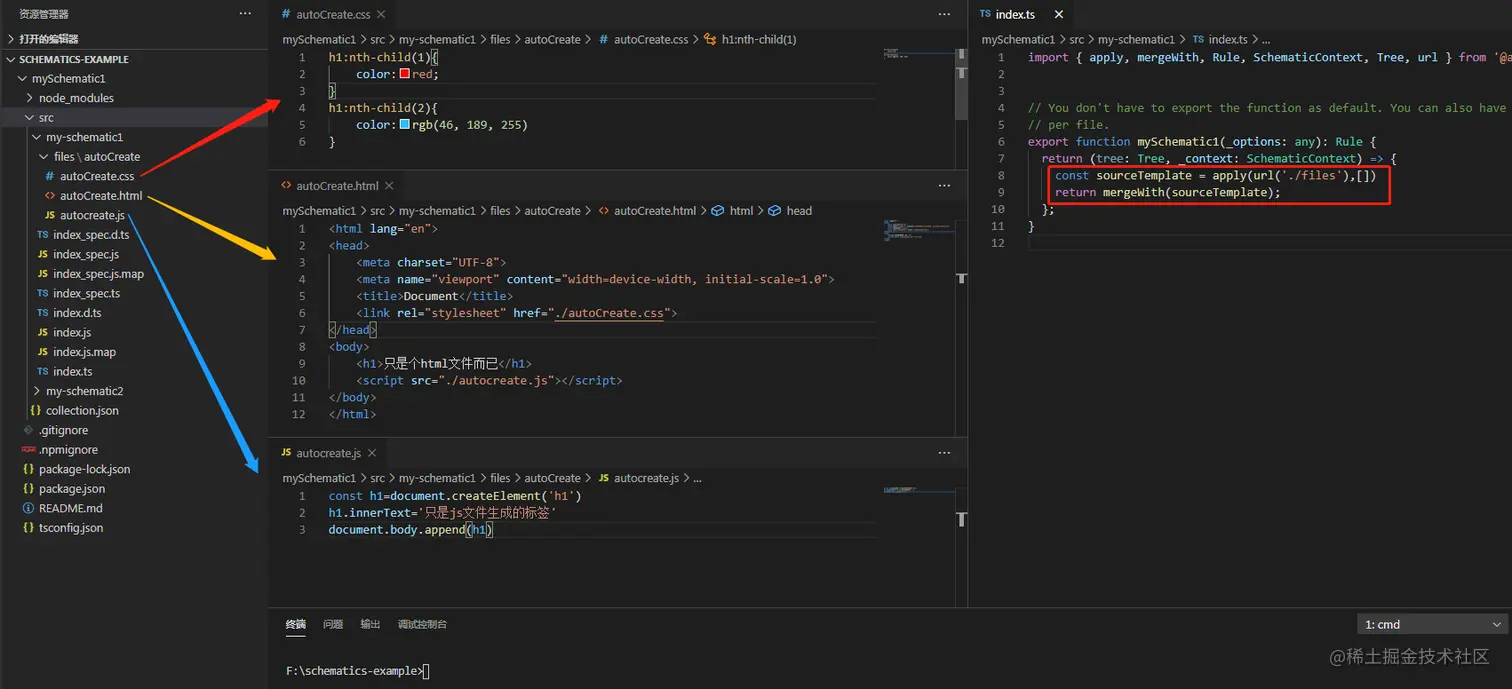Open the more actions (...) in the autoCreate.css editor
Screen dimensions: 1512x689
(x=944, y=14)
